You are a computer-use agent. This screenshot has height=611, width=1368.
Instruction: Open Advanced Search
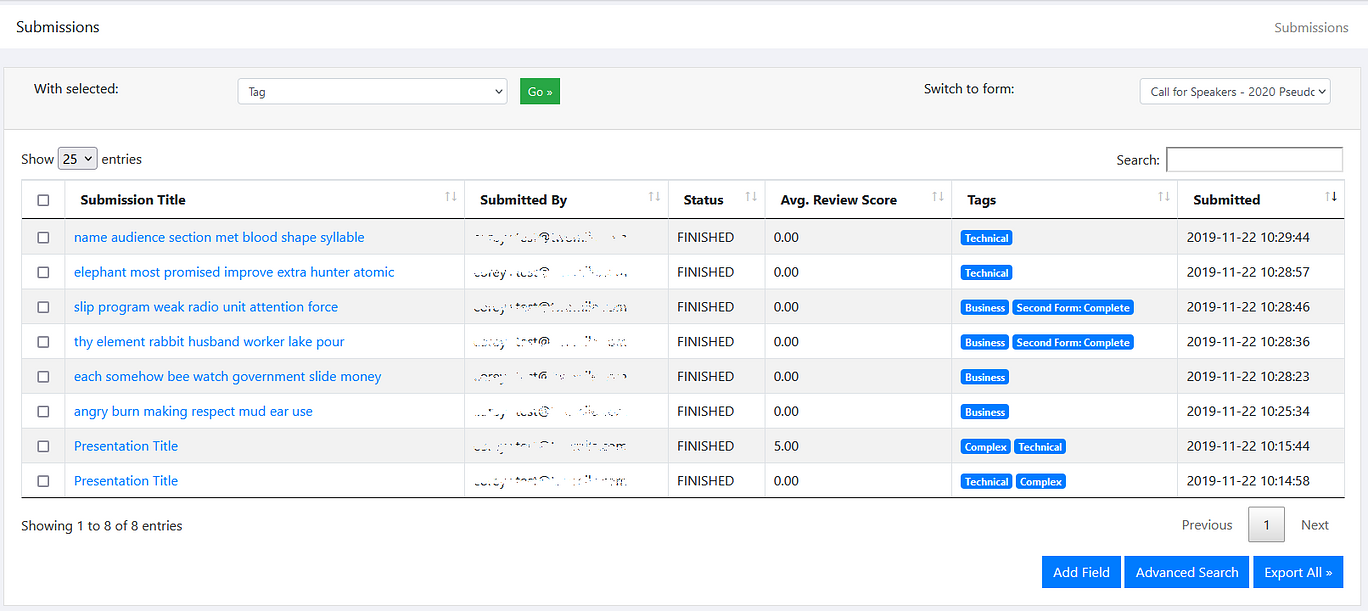(1187, 572)
